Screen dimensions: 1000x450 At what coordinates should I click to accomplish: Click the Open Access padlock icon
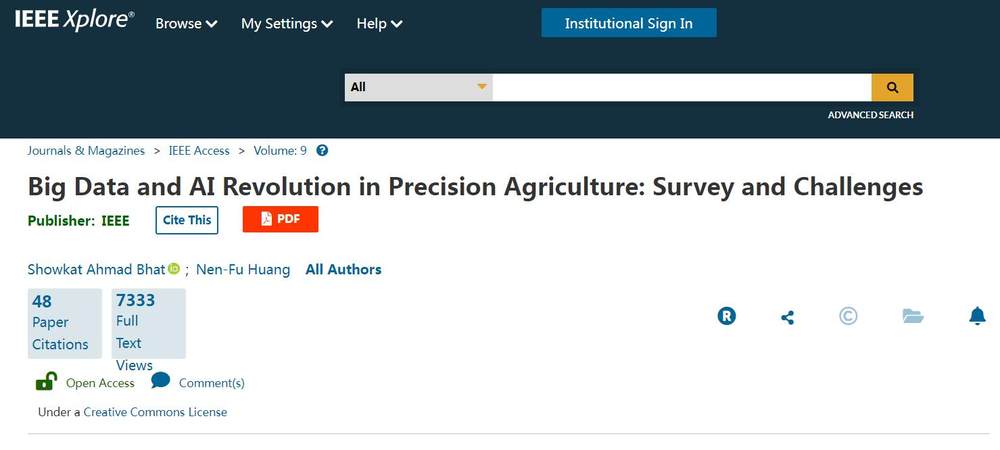[x=46, y=381]
